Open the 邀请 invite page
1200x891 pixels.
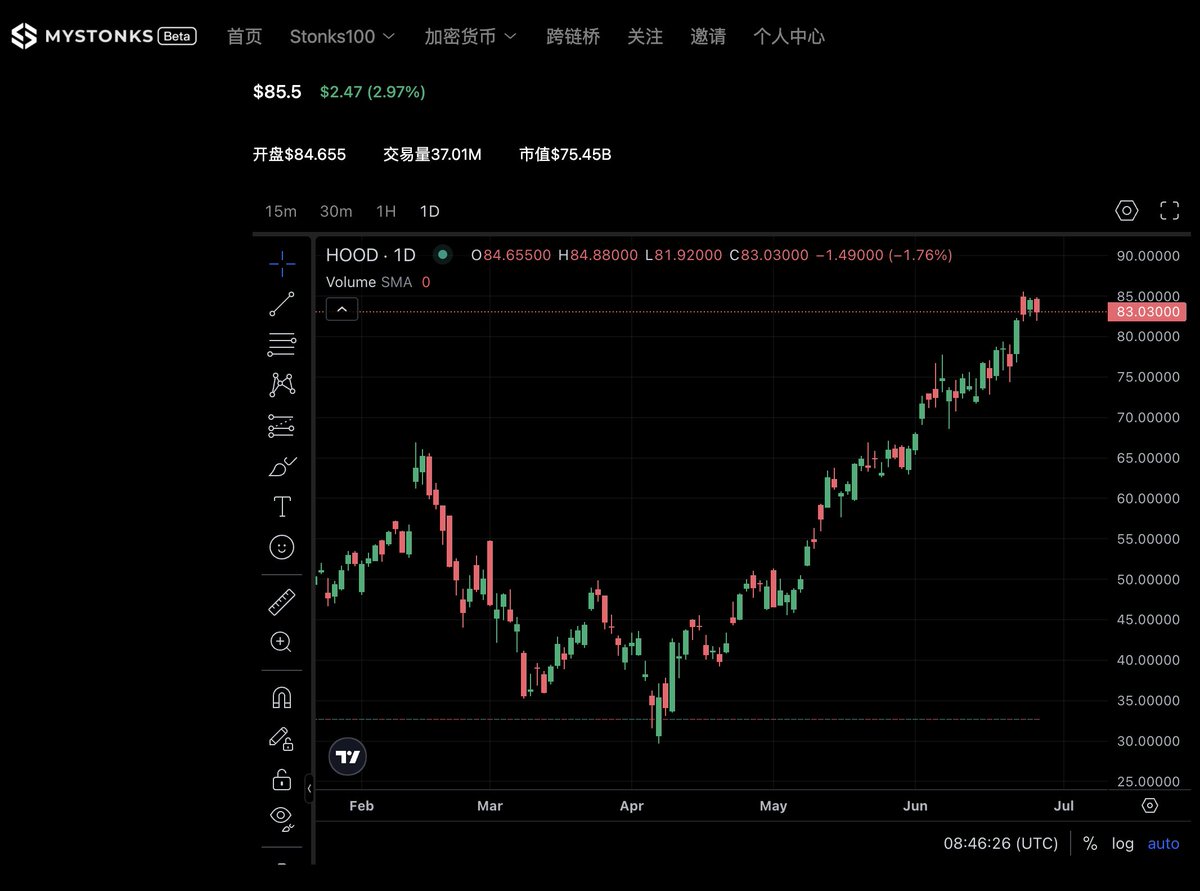tap(708, 36)
